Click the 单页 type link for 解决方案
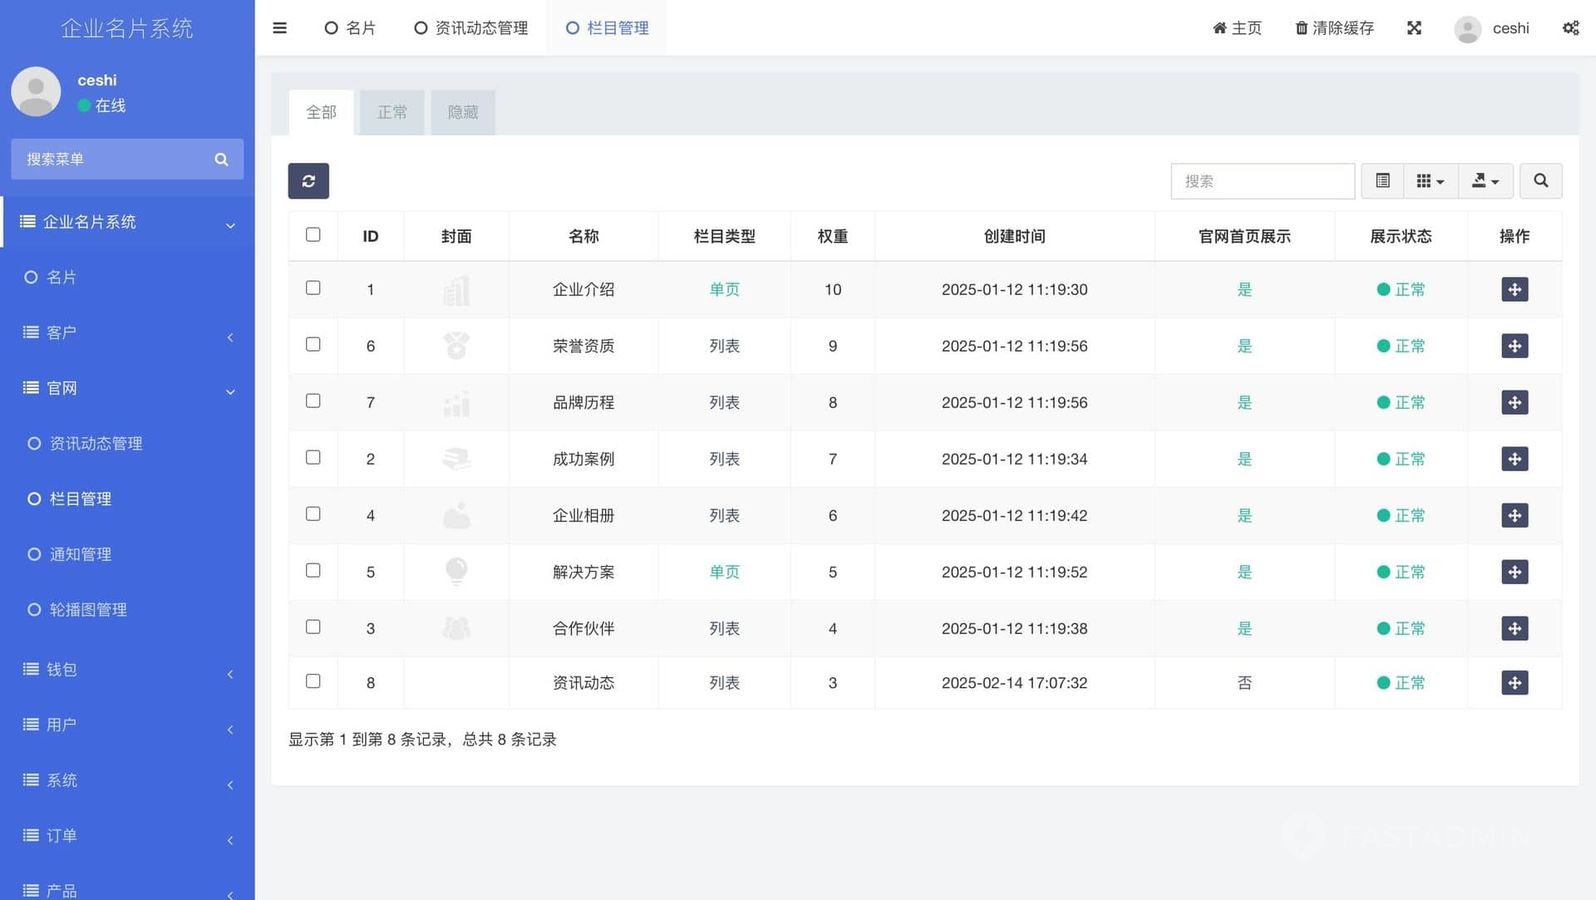This screenshot has width=1596, height=900. pos(724,572)
